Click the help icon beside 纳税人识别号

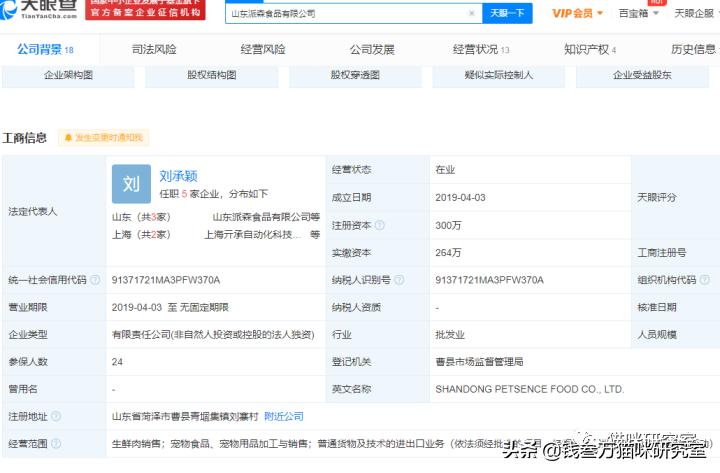[399, 280]
